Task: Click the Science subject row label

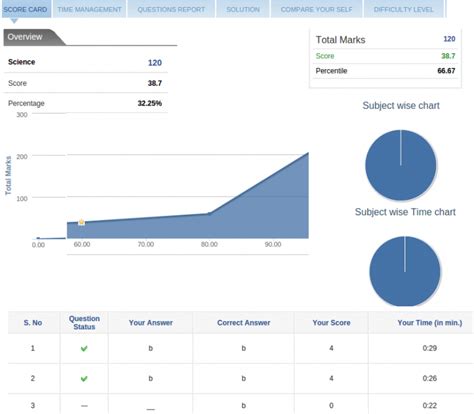Action: 22,62
